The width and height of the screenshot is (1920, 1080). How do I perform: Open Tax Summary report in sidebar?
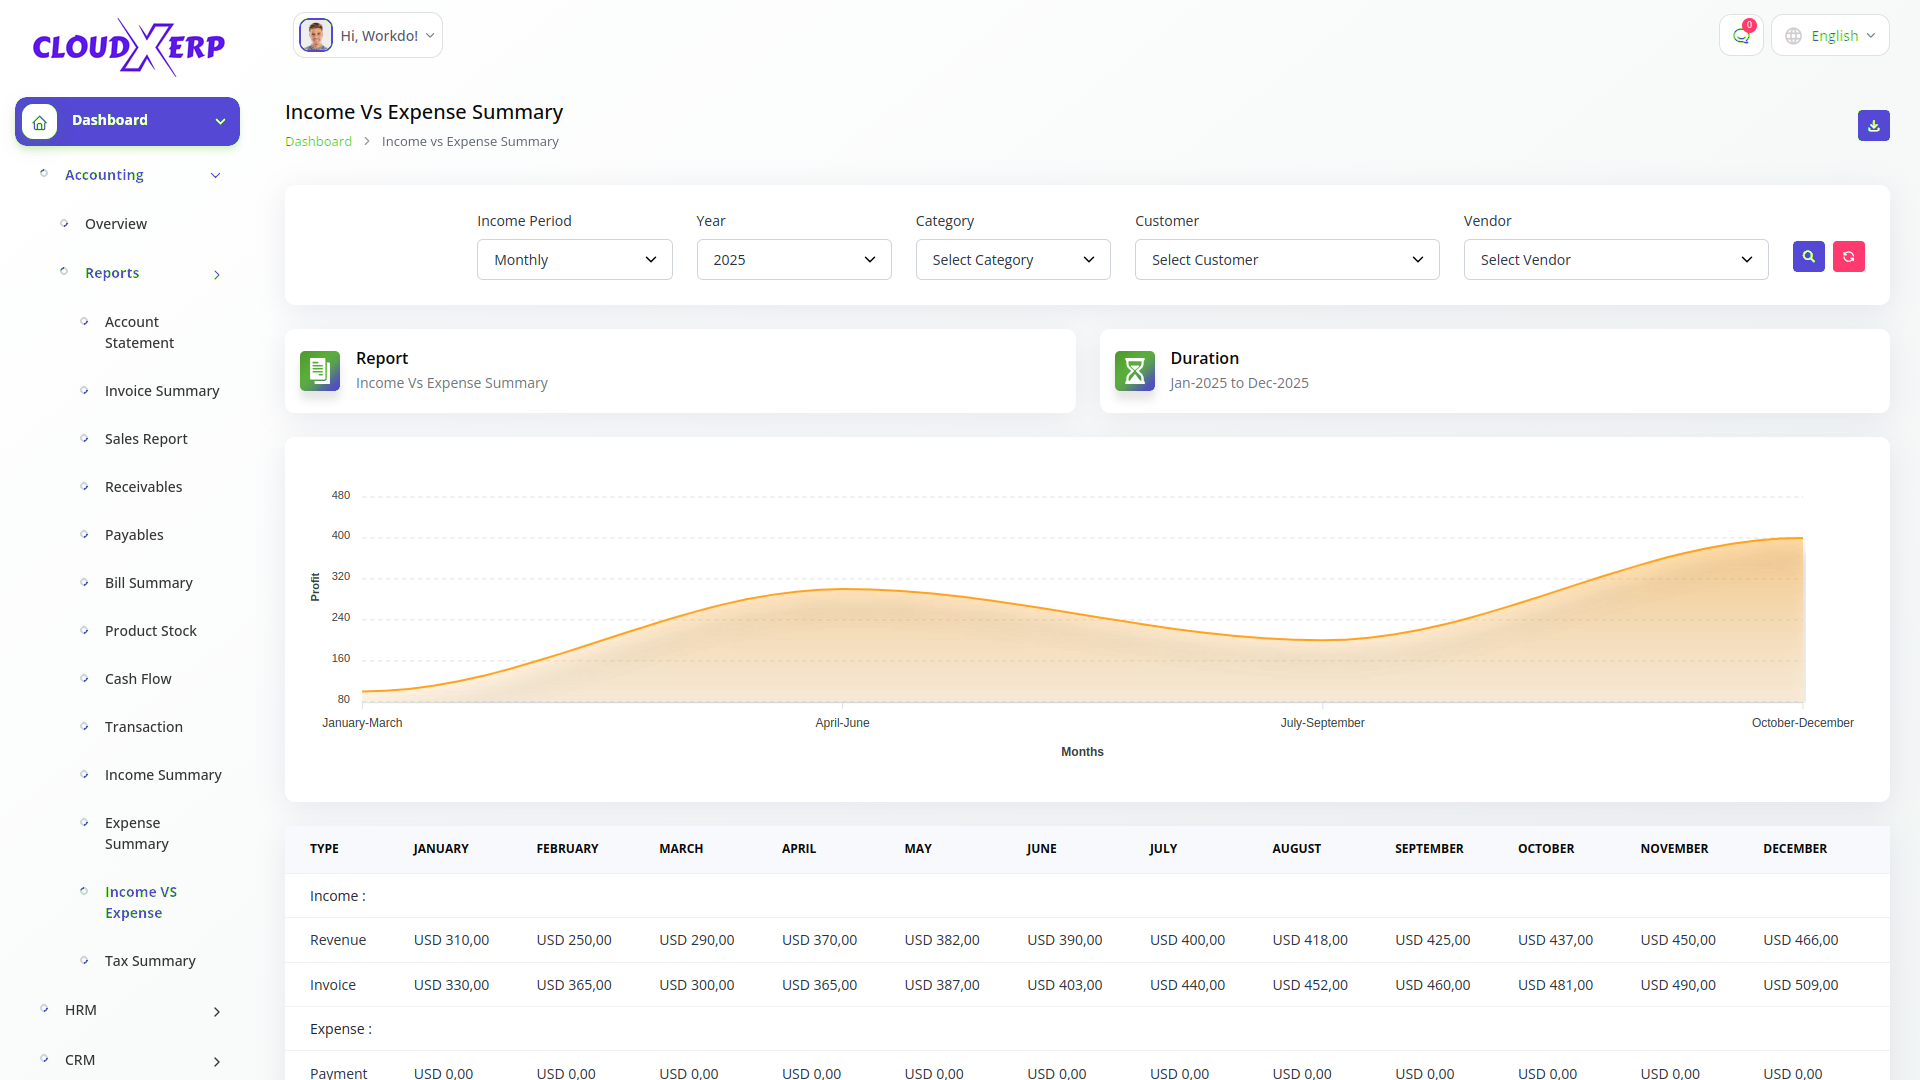[x=150, y=961]
